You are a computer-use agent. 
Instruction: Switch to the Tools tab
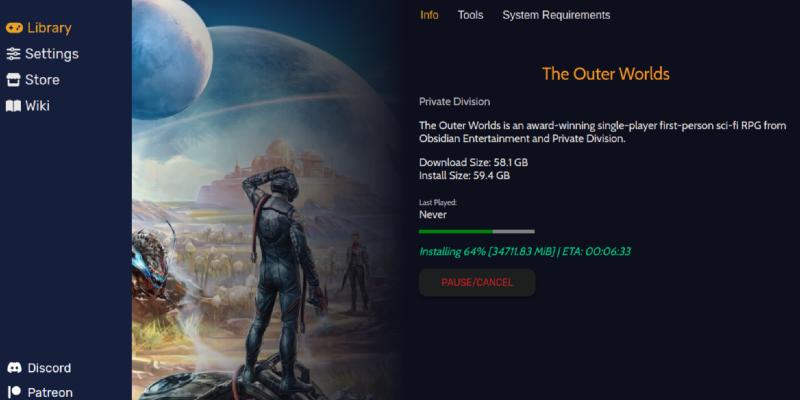470,15
